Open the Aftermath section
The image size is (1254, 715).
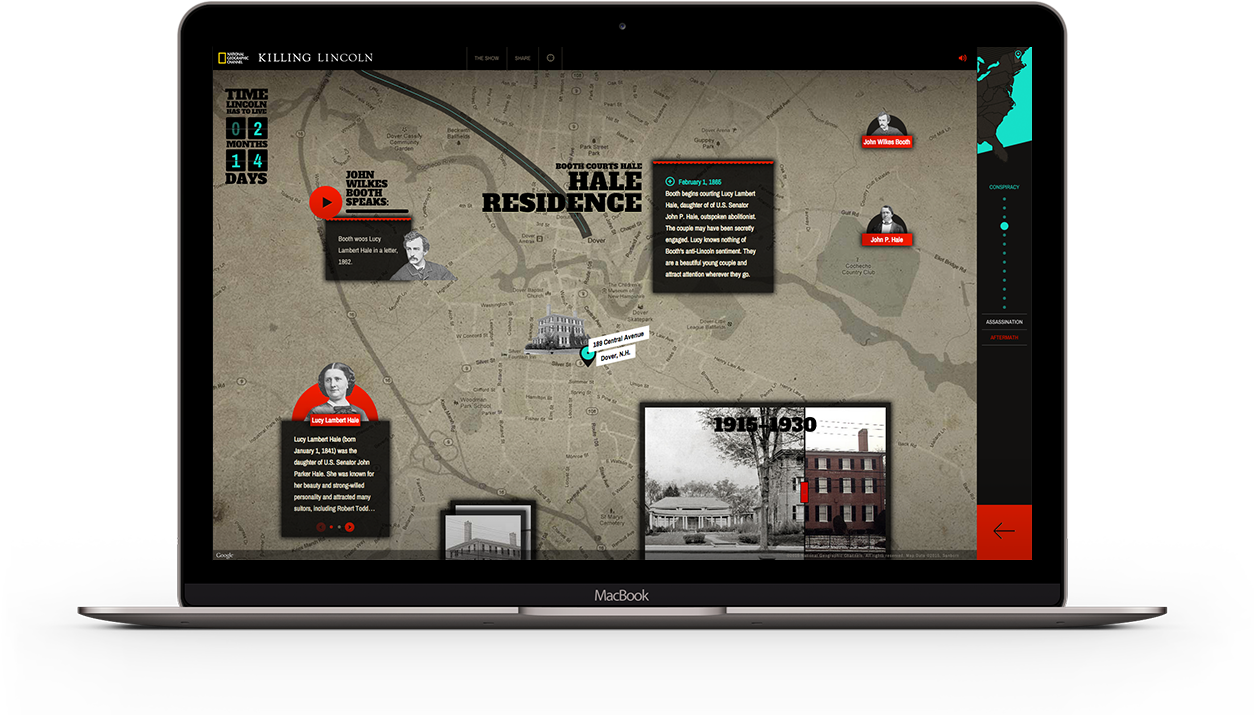pyautogui.click(x=1004, y=336)
